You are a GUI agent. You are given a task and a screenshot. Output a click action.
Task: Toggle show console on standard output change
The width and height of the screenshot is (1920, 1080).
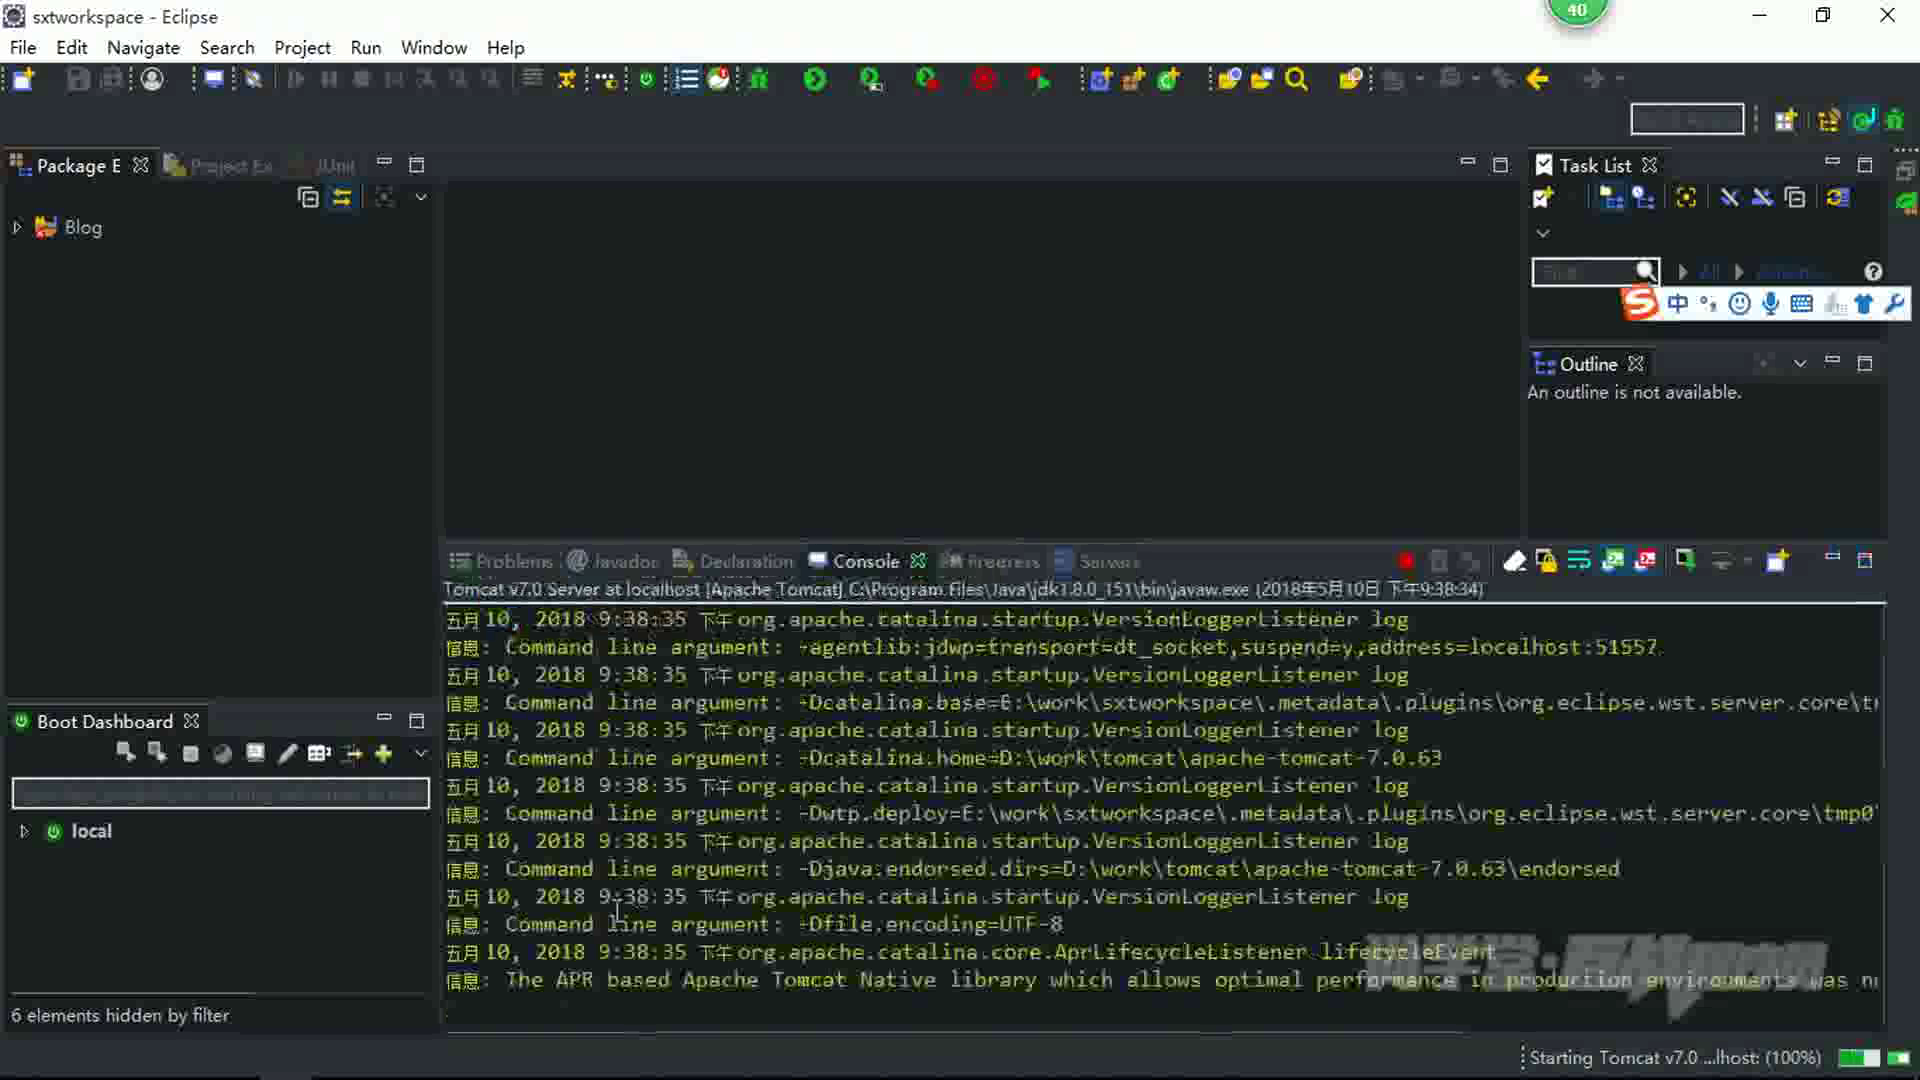tap(1613, 561)
